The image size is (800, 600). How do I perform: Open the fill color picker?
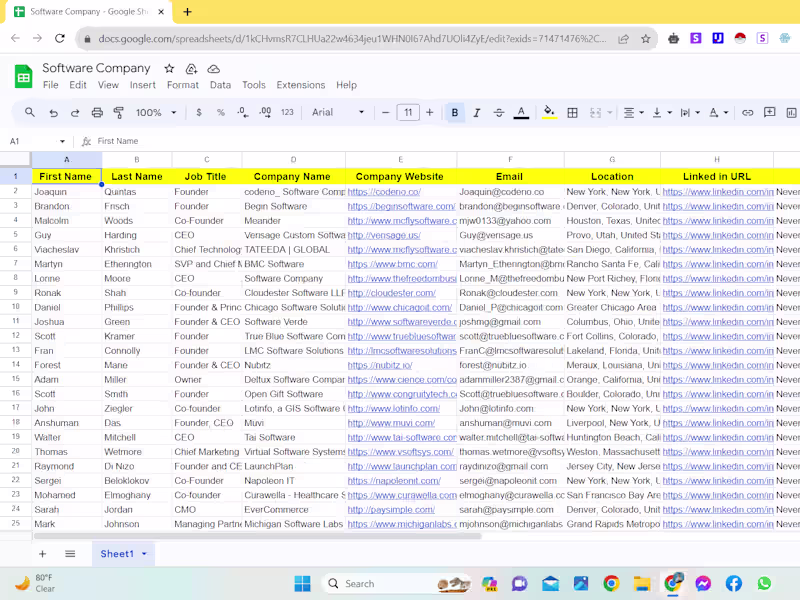[x=549, y=112]
